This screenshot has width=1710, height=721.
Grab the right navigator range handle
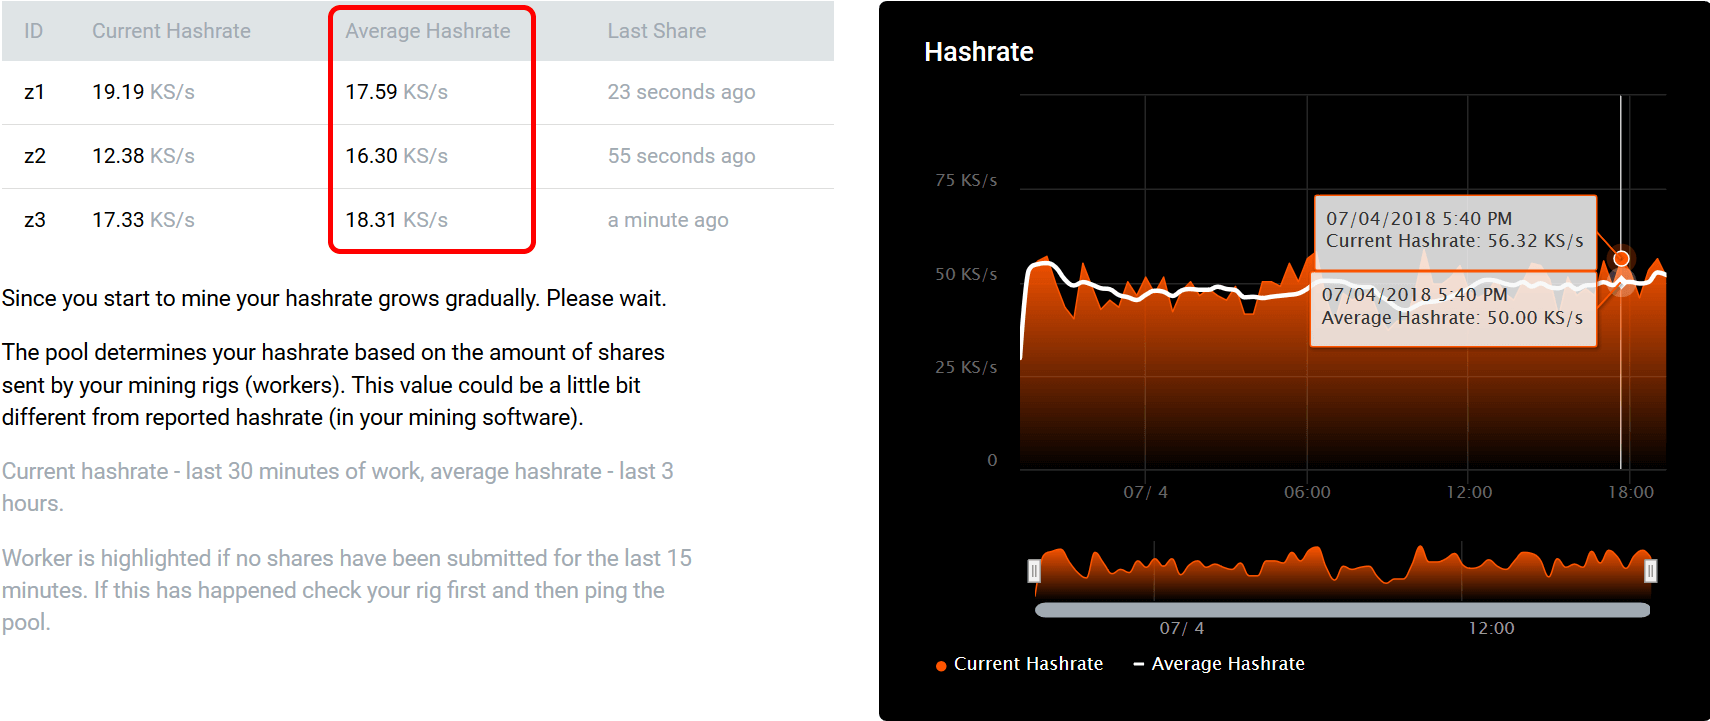(x=1650, y=571)
